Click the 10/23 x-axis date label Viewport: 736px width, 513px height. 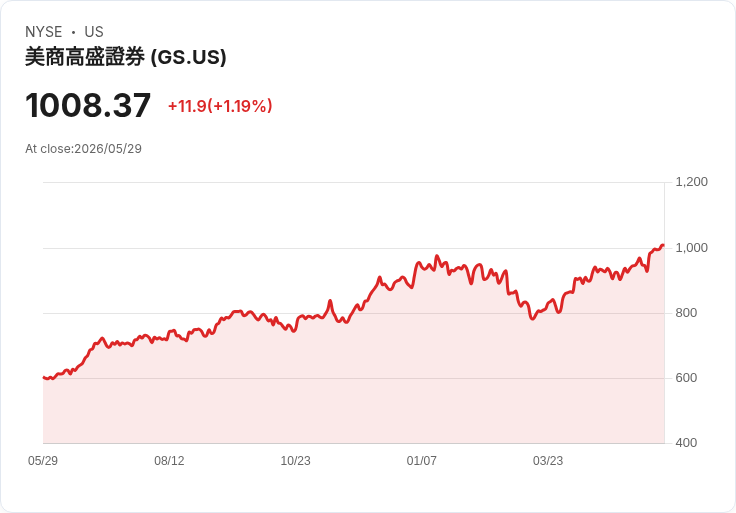295,460
